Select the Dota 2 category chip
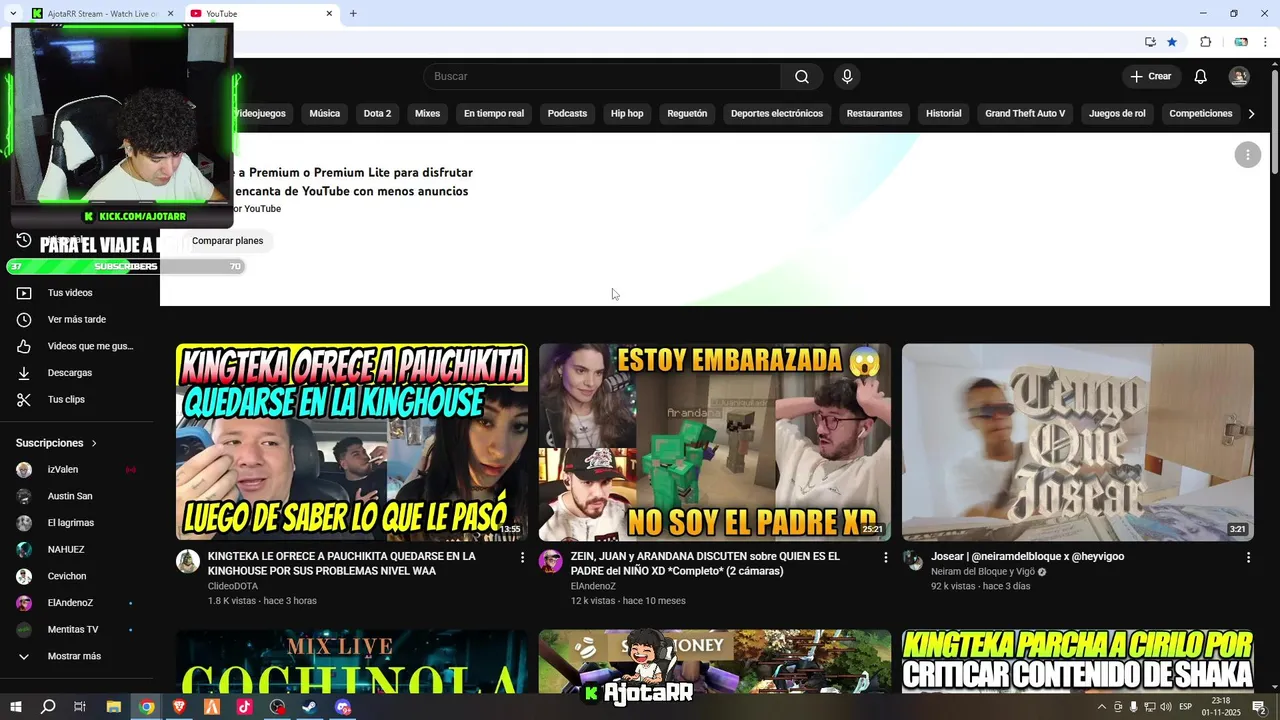This screenshot has width=1280, height=720. click(377, 114)
